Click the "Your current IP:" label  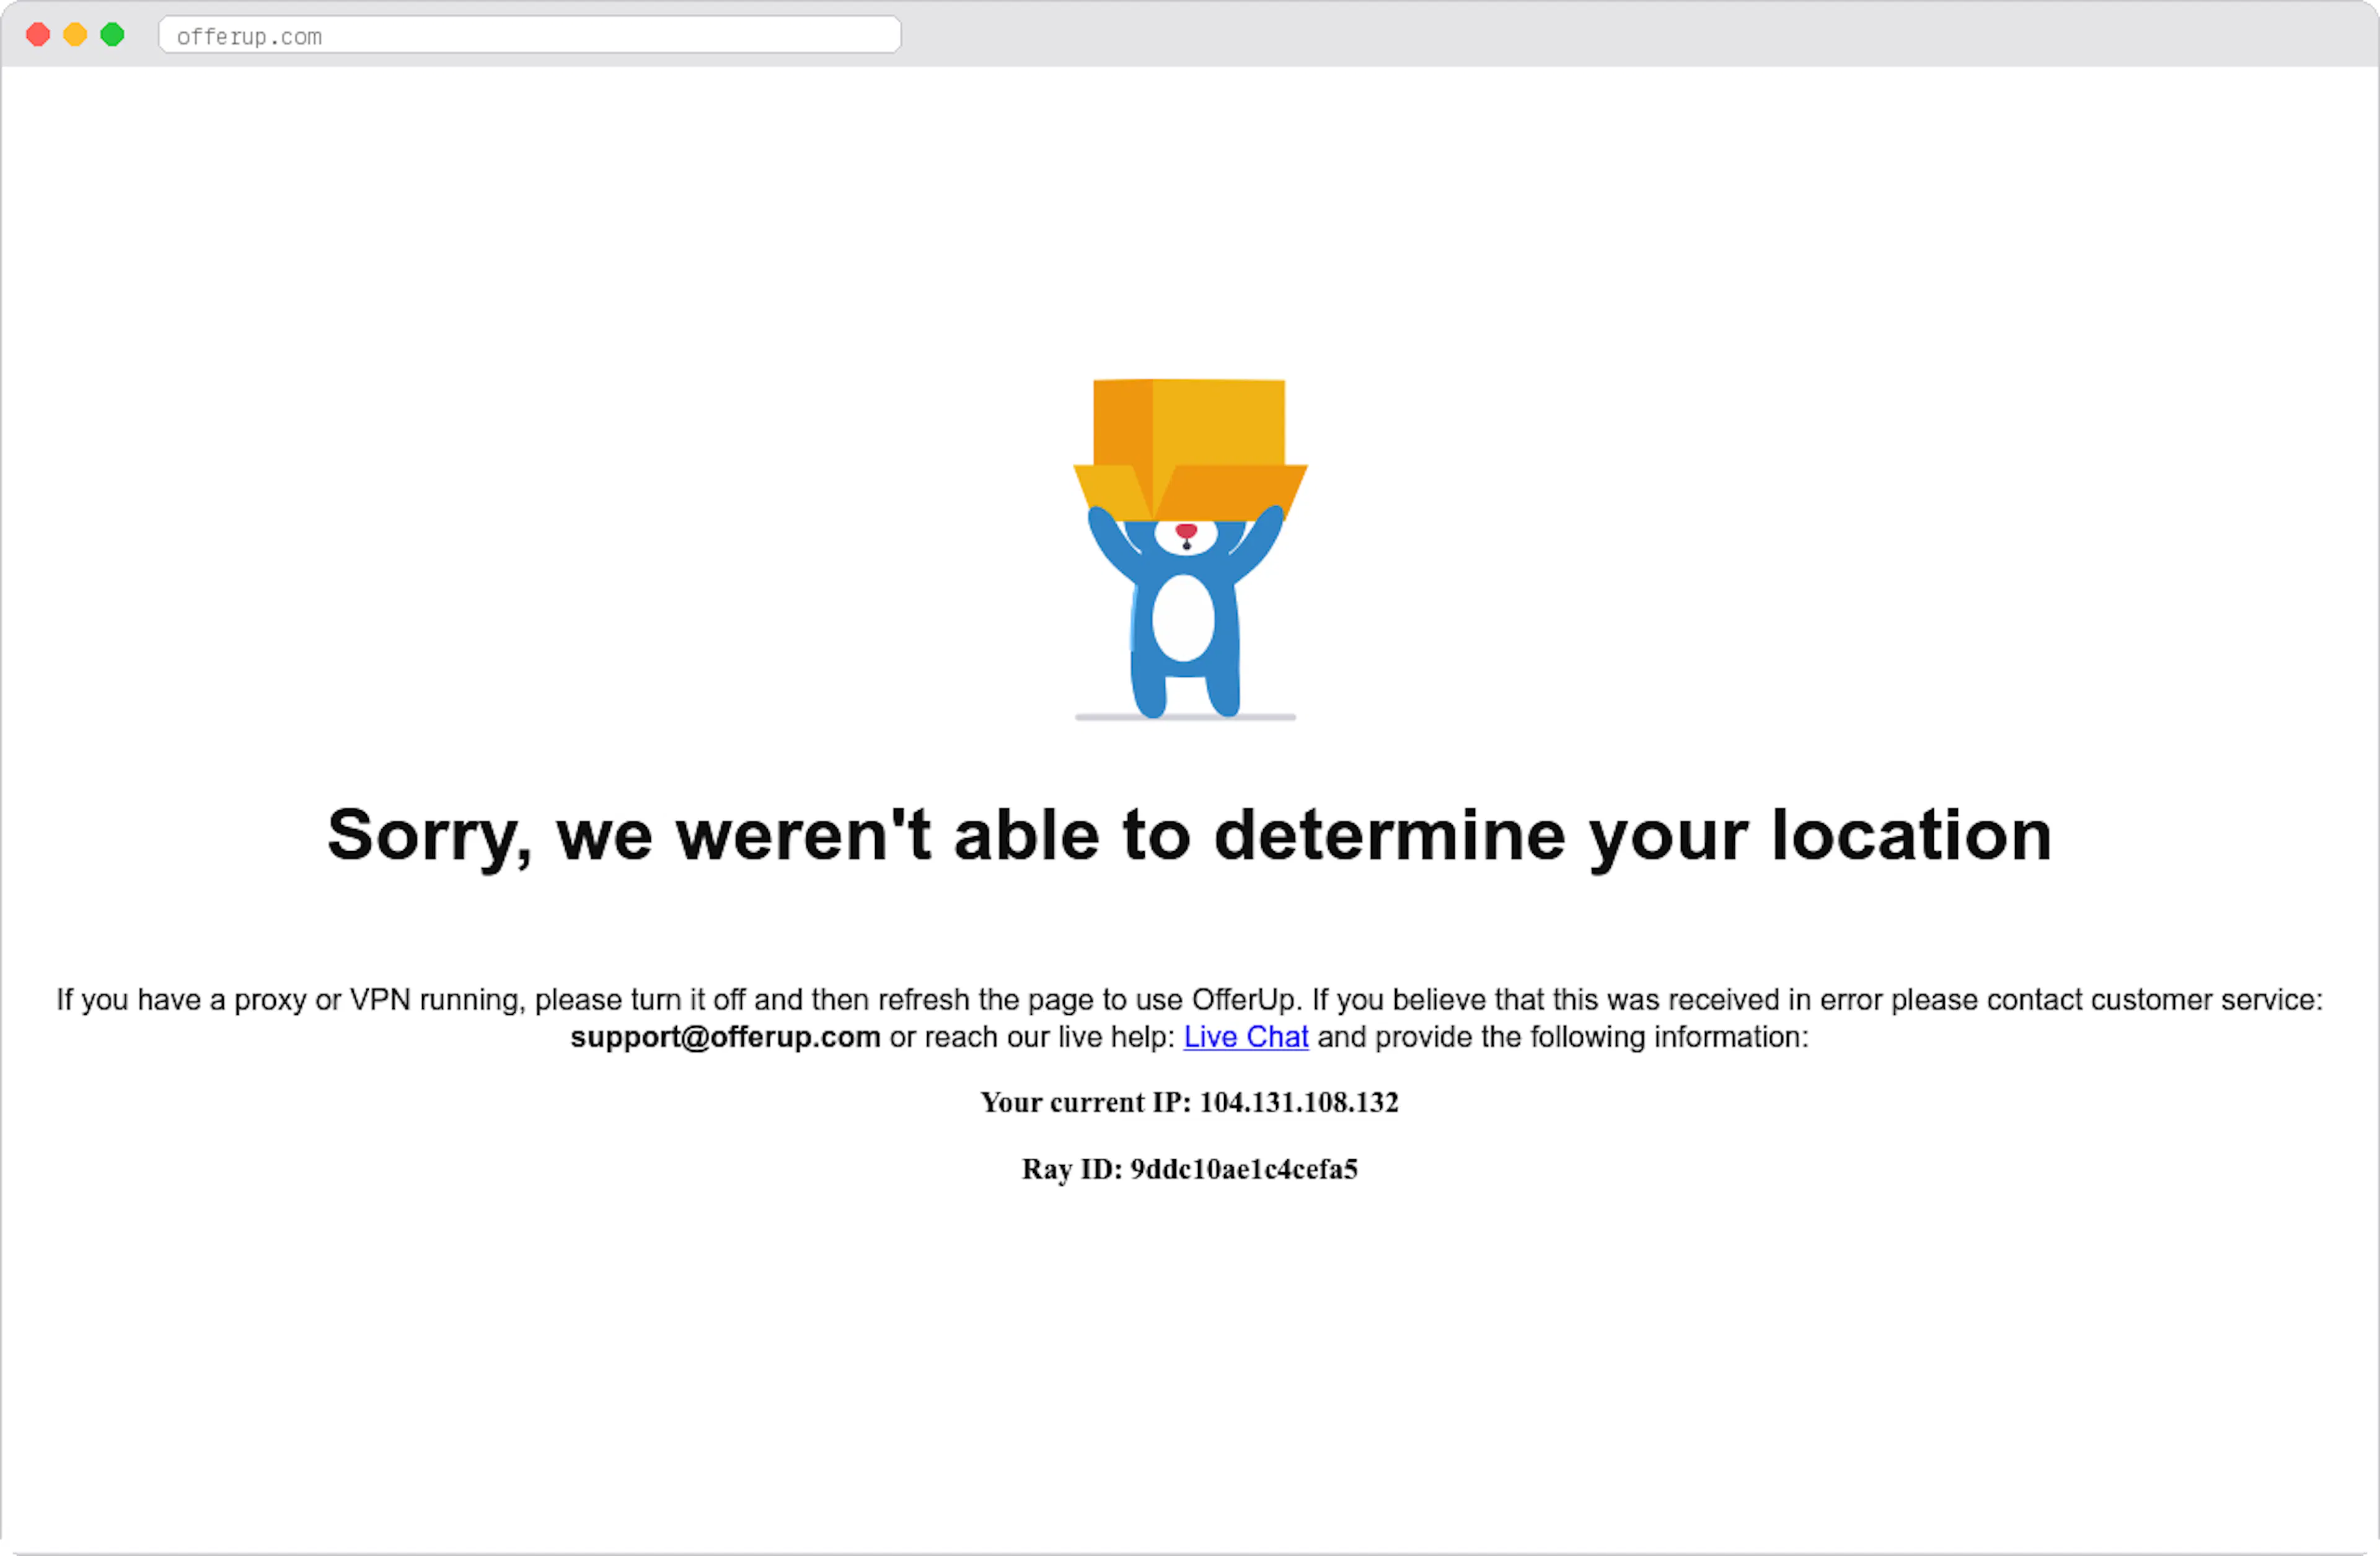tap(1086, 1102)
